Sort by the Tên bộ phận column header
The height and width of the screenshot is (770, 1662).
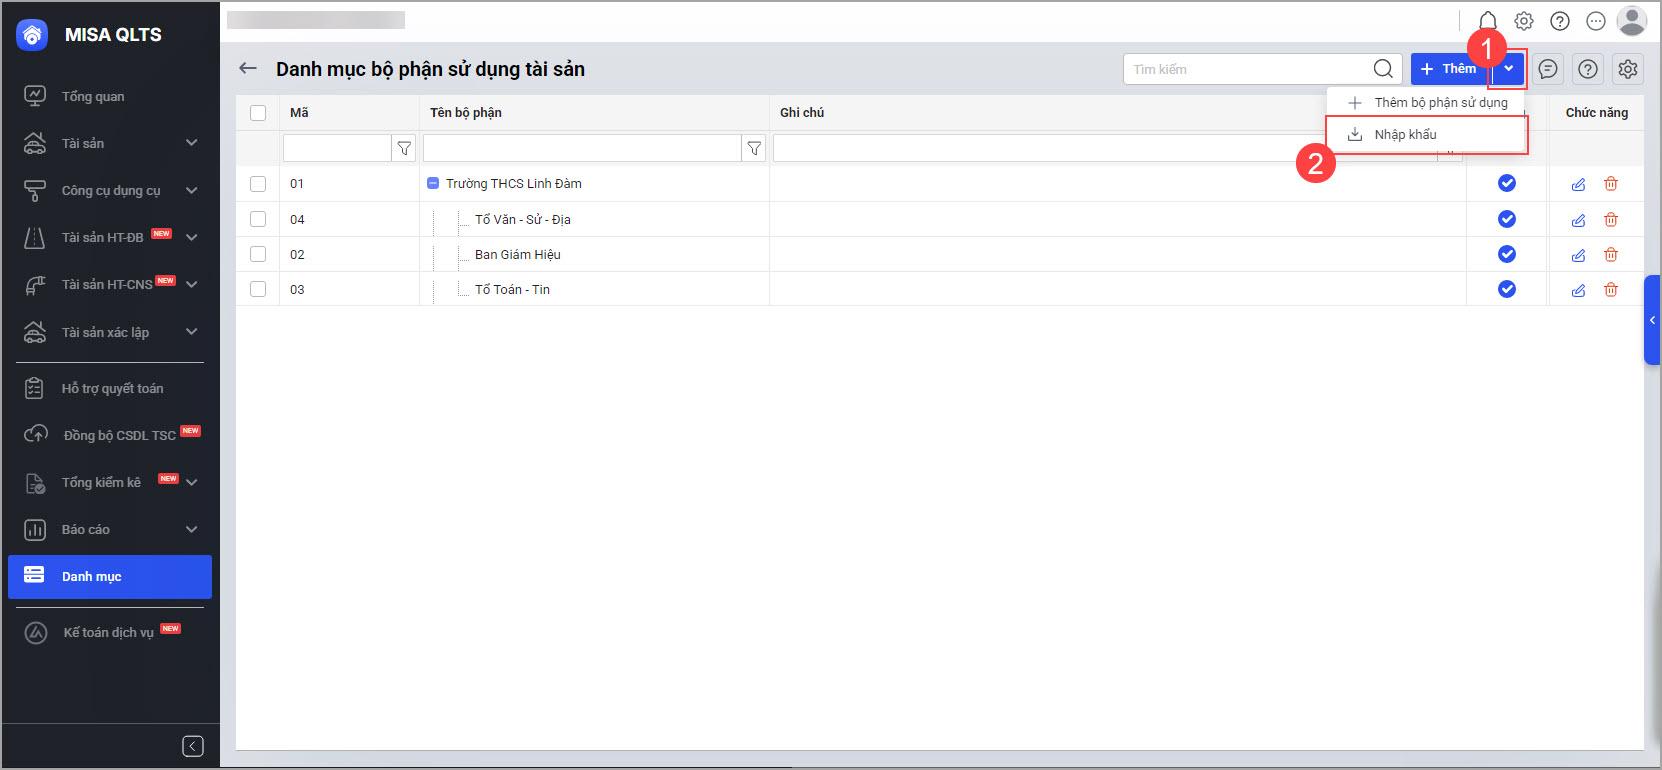(x=466, y=113)
